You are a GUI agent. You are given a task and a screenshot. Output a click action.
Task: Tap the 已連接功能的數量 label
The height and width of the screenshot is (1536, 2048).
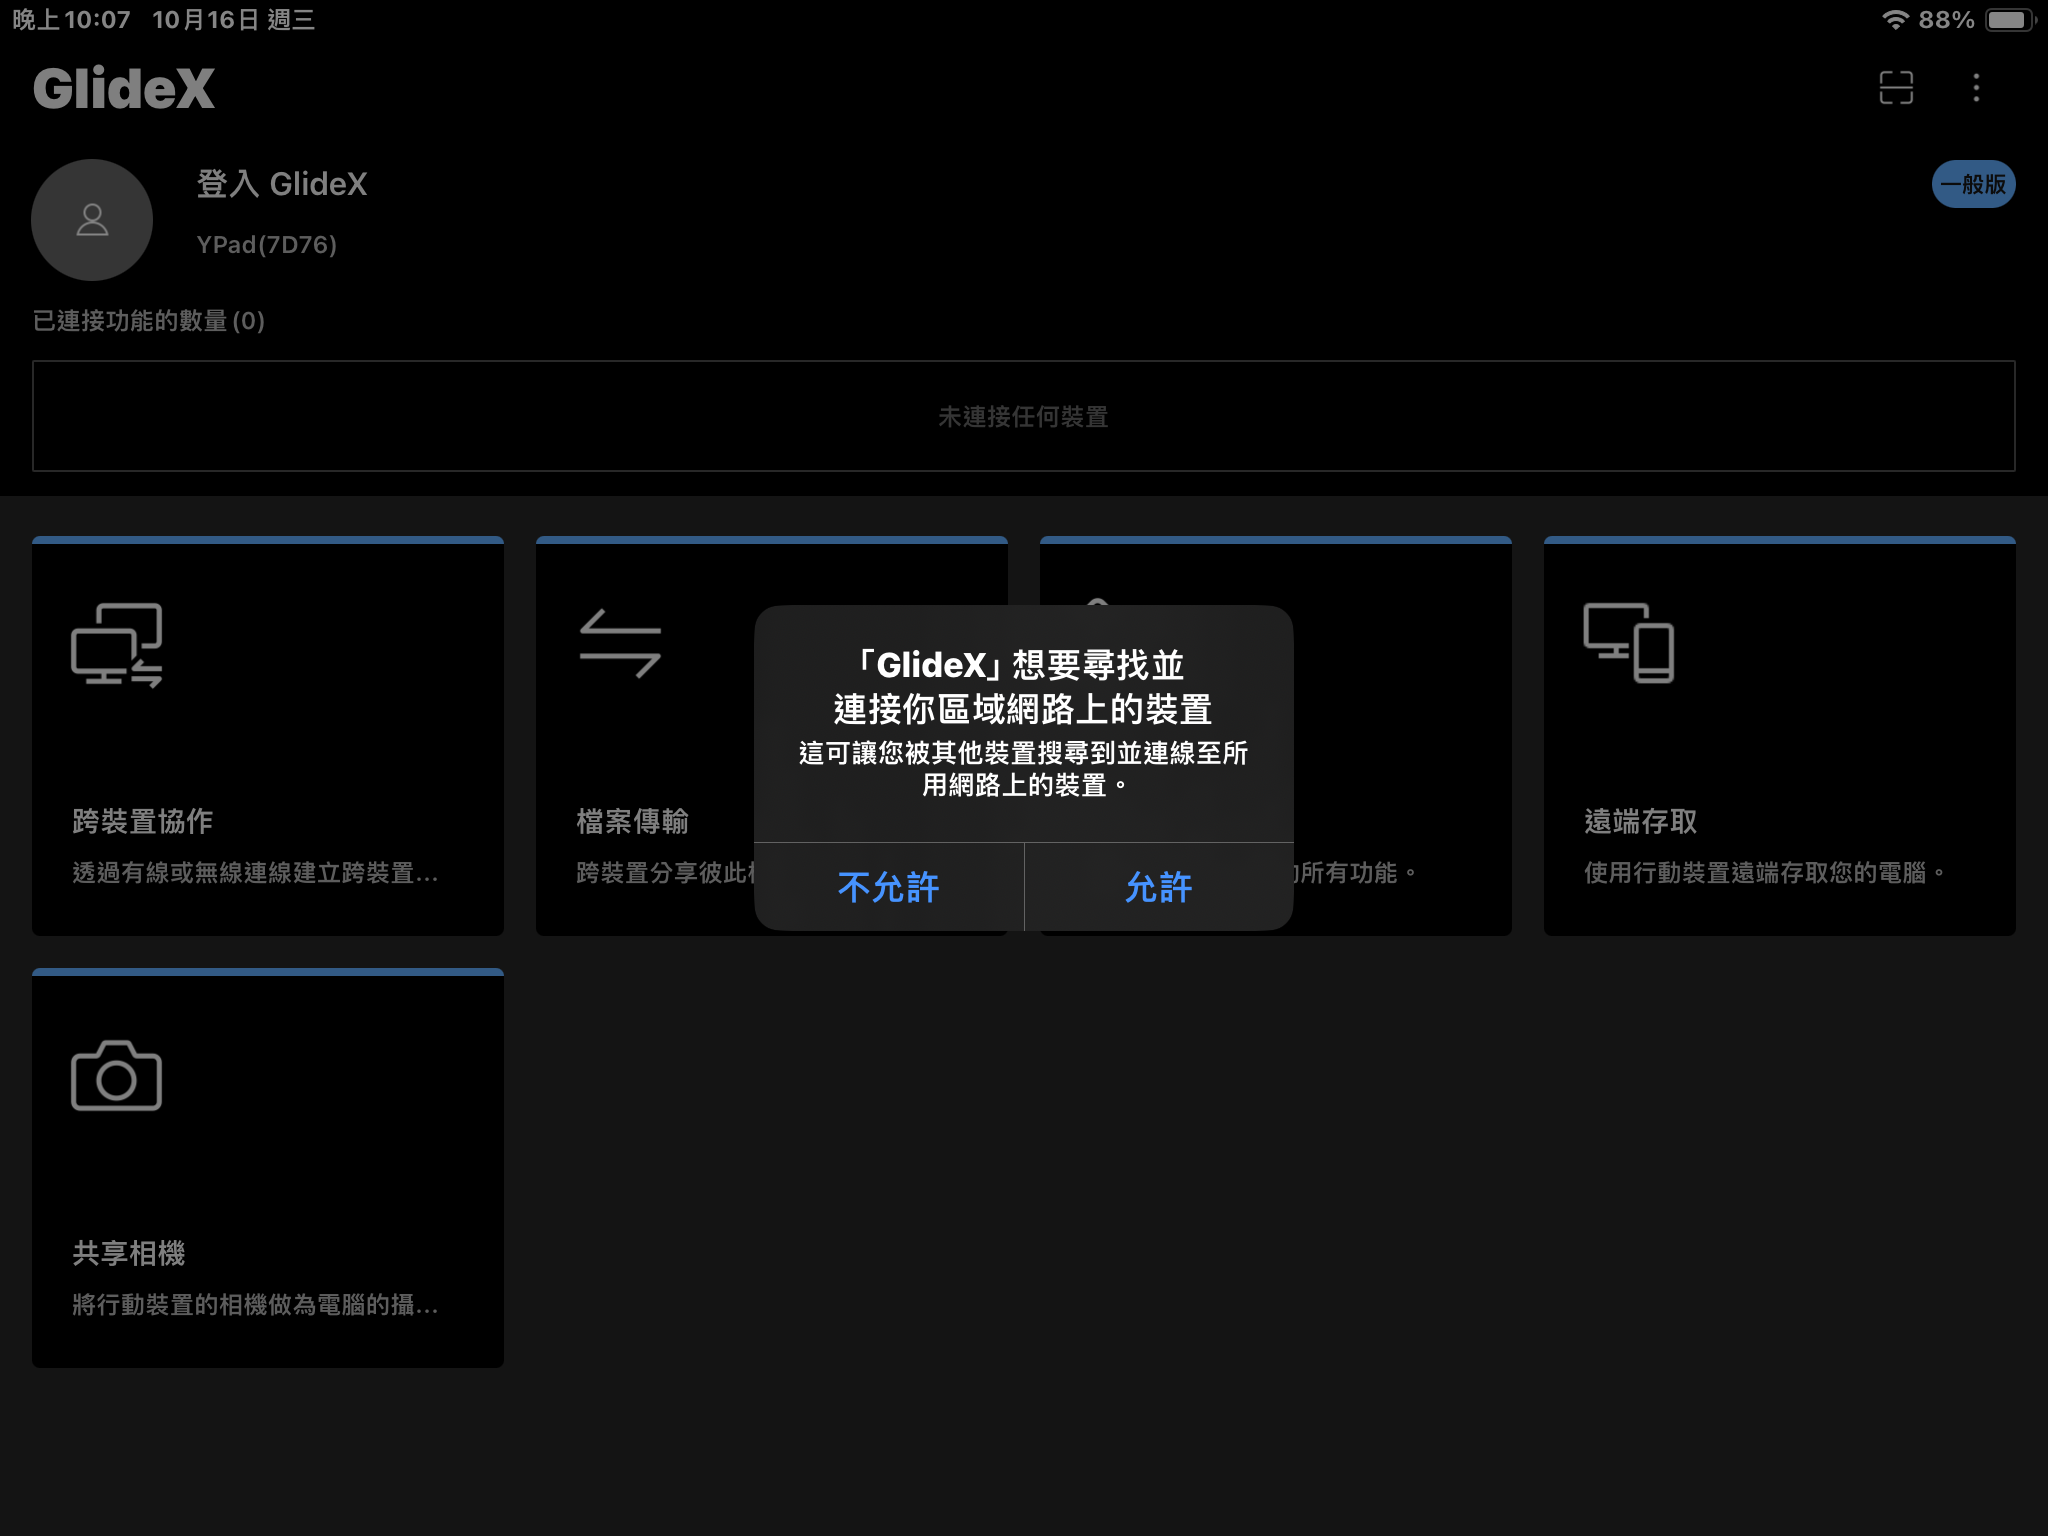pos(149,321)
